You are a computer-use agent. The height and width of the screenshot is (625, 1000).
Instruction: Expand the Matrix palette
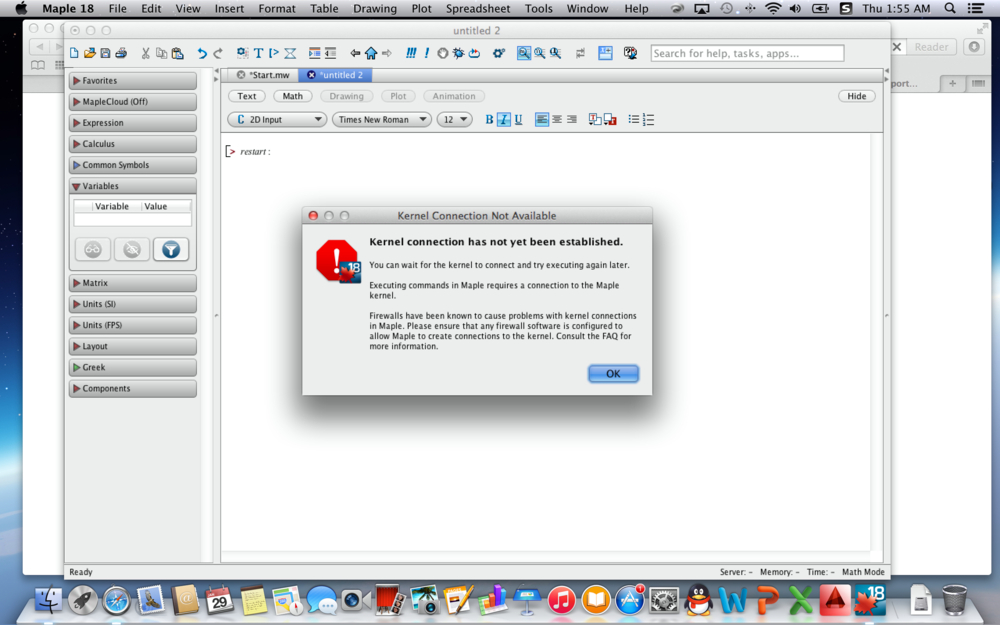[133, 283]
